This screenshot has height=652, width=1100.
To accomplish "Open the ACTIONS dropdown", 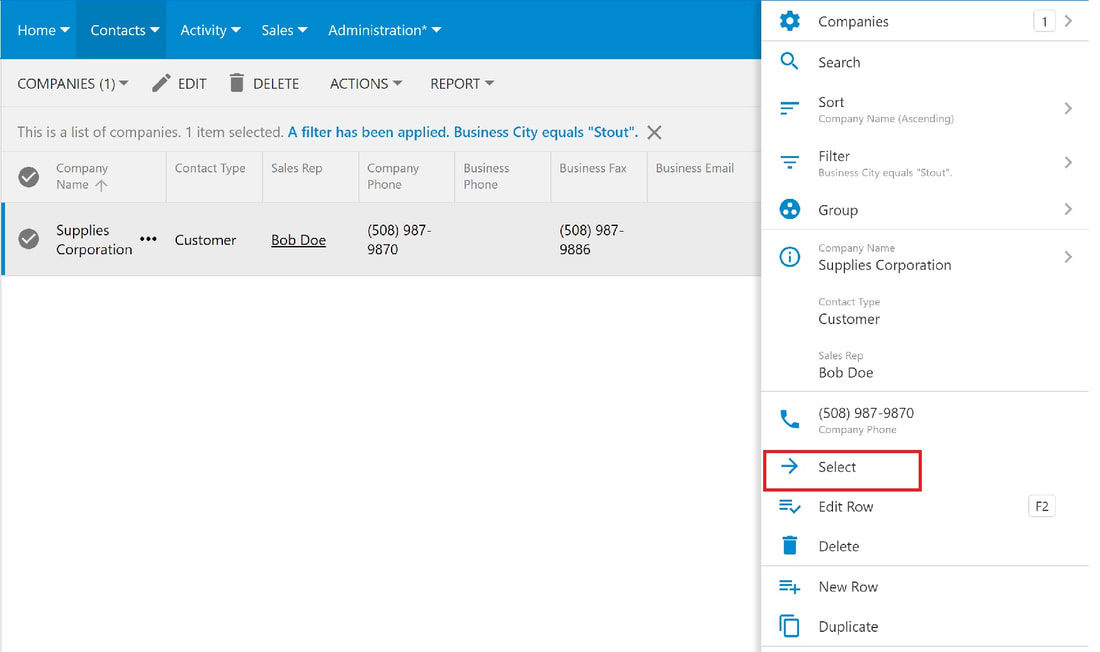I will [x=365, y=84].
